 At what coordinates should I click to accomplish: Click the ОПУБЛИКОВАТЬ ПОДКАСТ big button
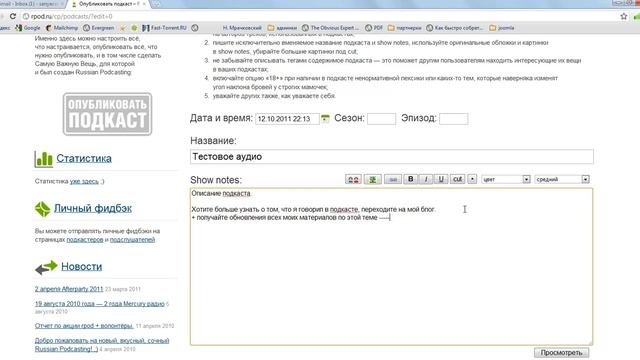coord(107,114)
